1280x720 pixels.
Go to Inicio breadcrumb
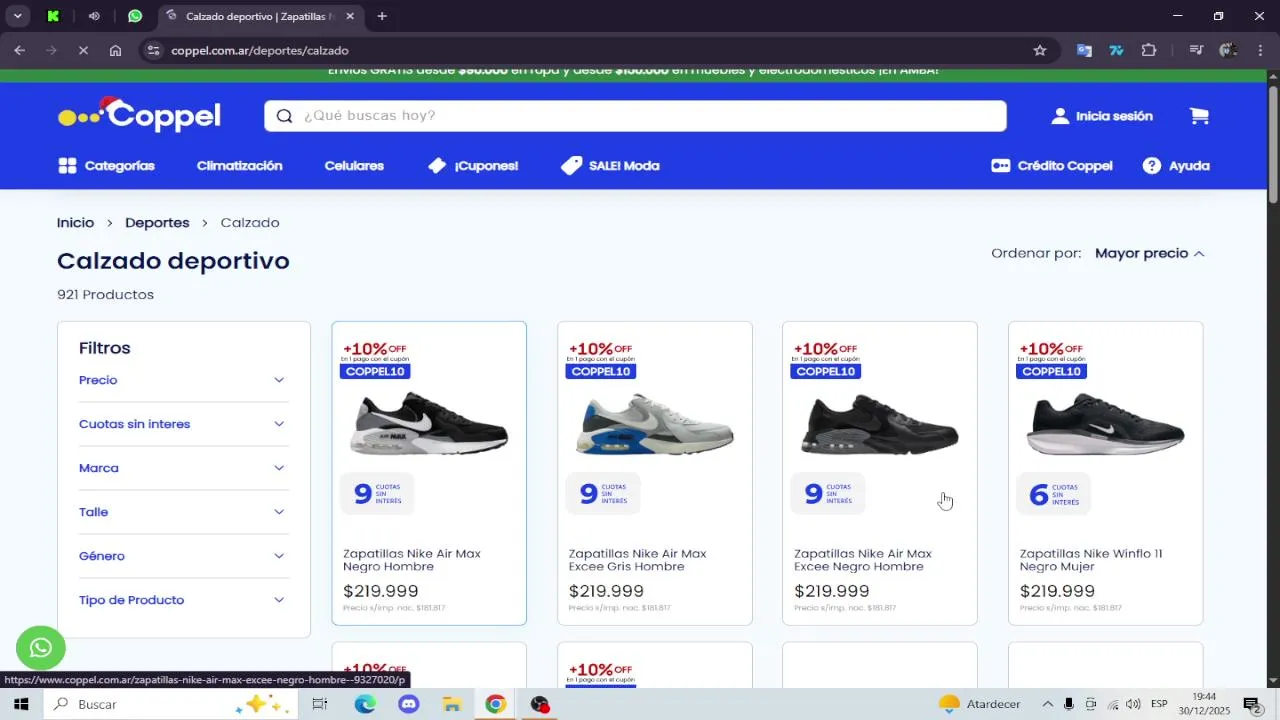pos(76,223)
